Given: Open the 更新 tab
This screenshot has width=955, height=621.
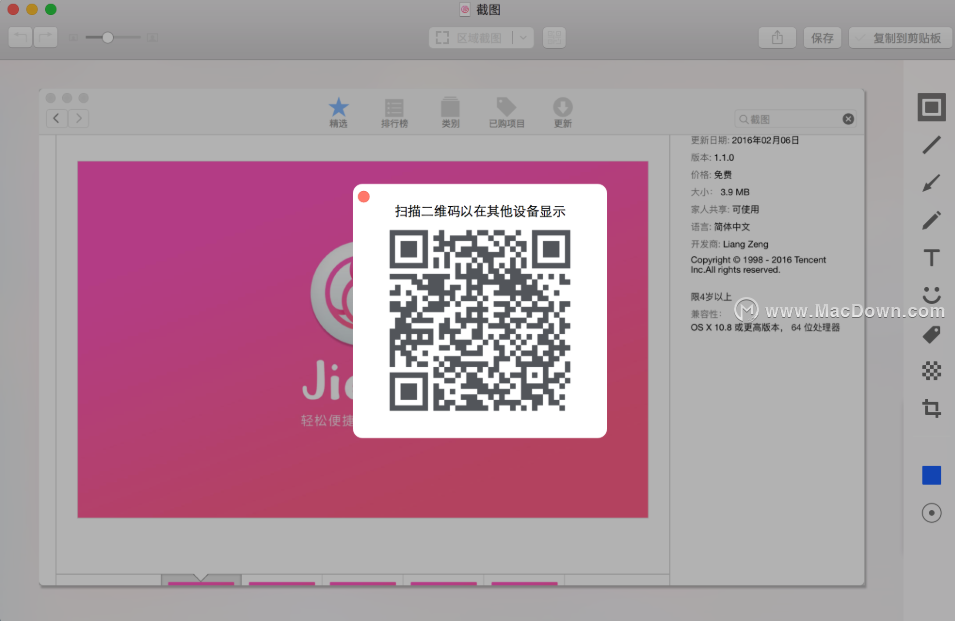Looking at the screenshot, I should [563, 113].
